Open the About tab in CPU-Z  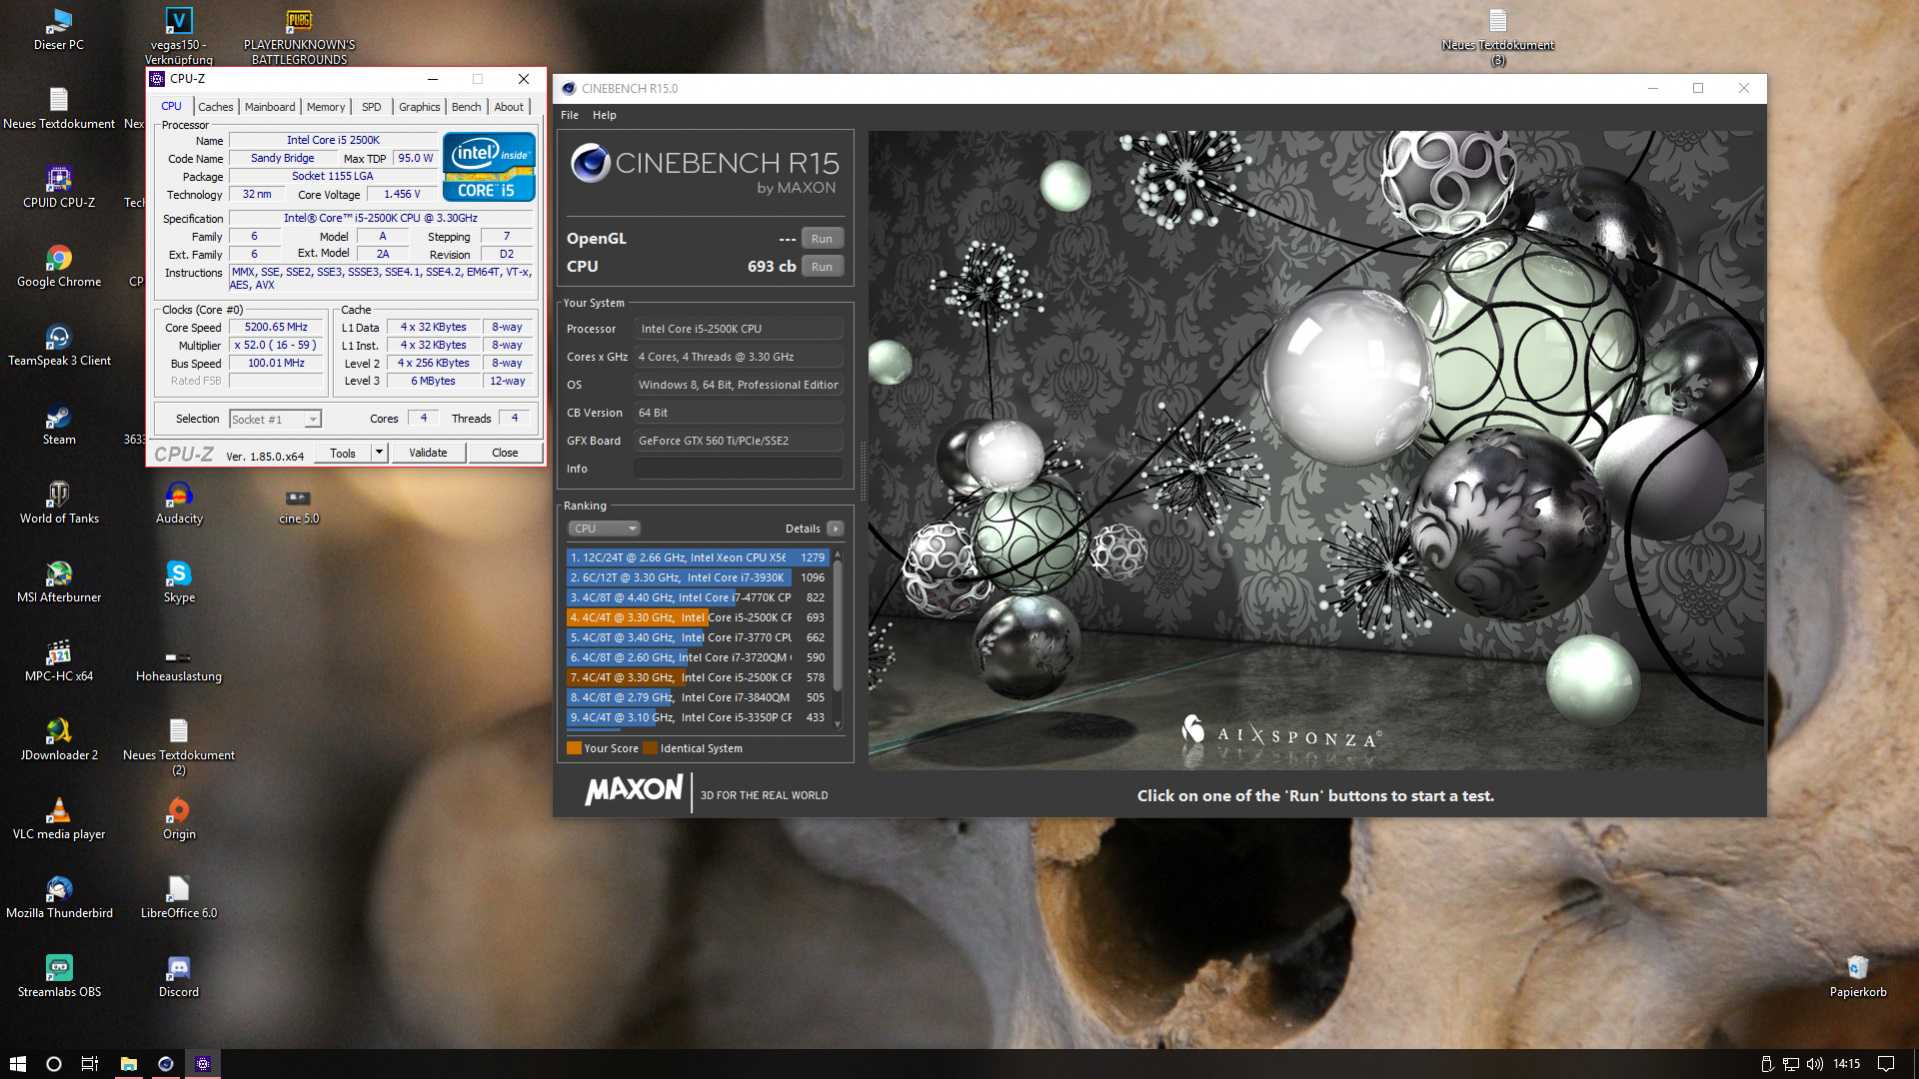tap(509, 107)
